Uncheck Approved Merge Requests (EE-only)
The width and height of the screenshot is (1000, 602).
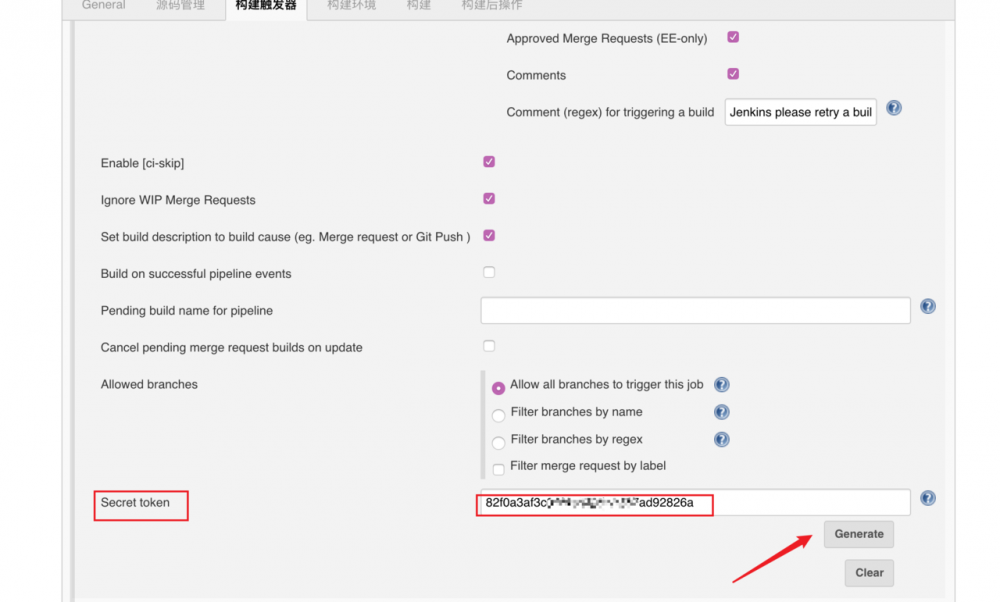733,36
